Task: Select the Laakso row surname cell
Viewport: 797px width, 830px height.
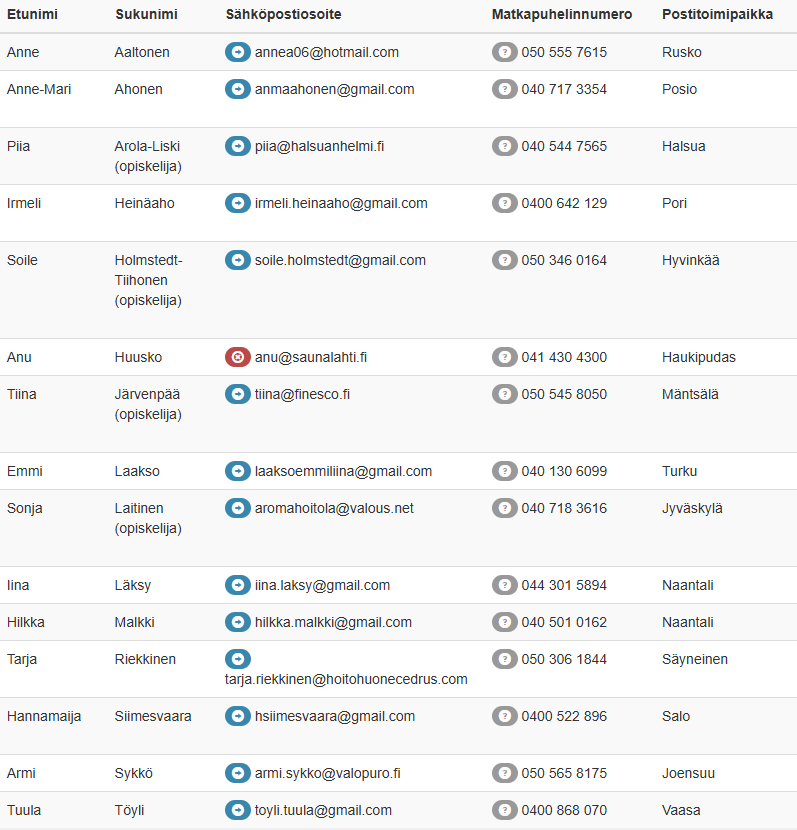Action: click(137, 471)
